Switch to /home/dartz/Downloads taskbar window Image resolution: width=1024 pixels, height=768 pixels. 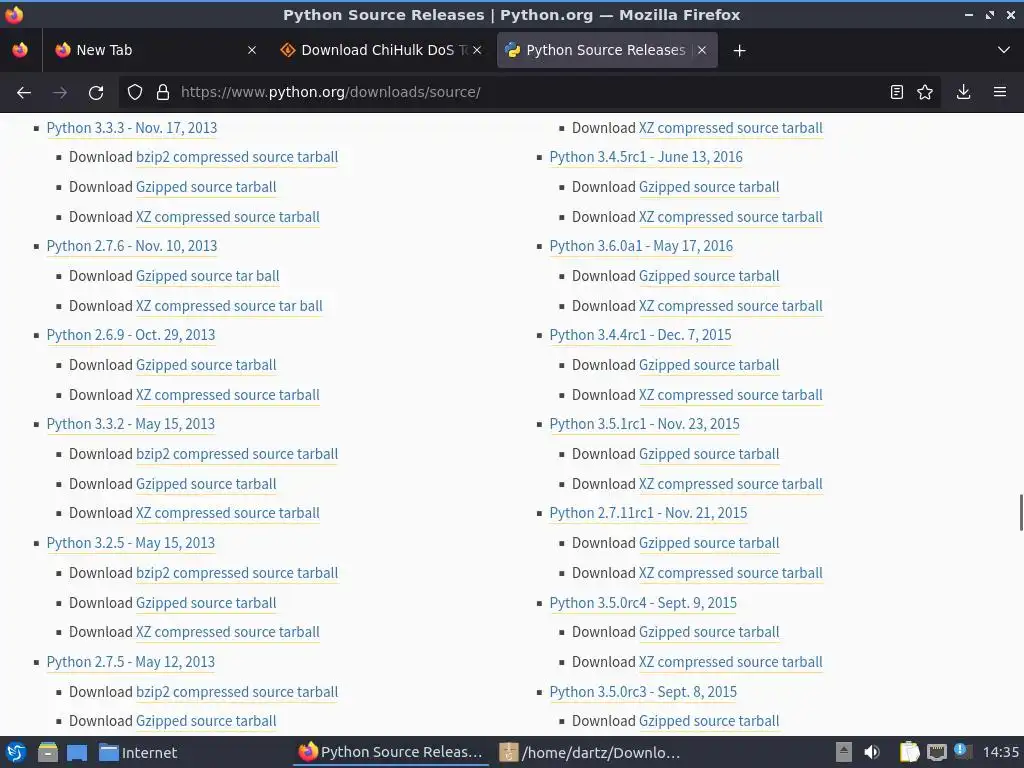point(591,752)
